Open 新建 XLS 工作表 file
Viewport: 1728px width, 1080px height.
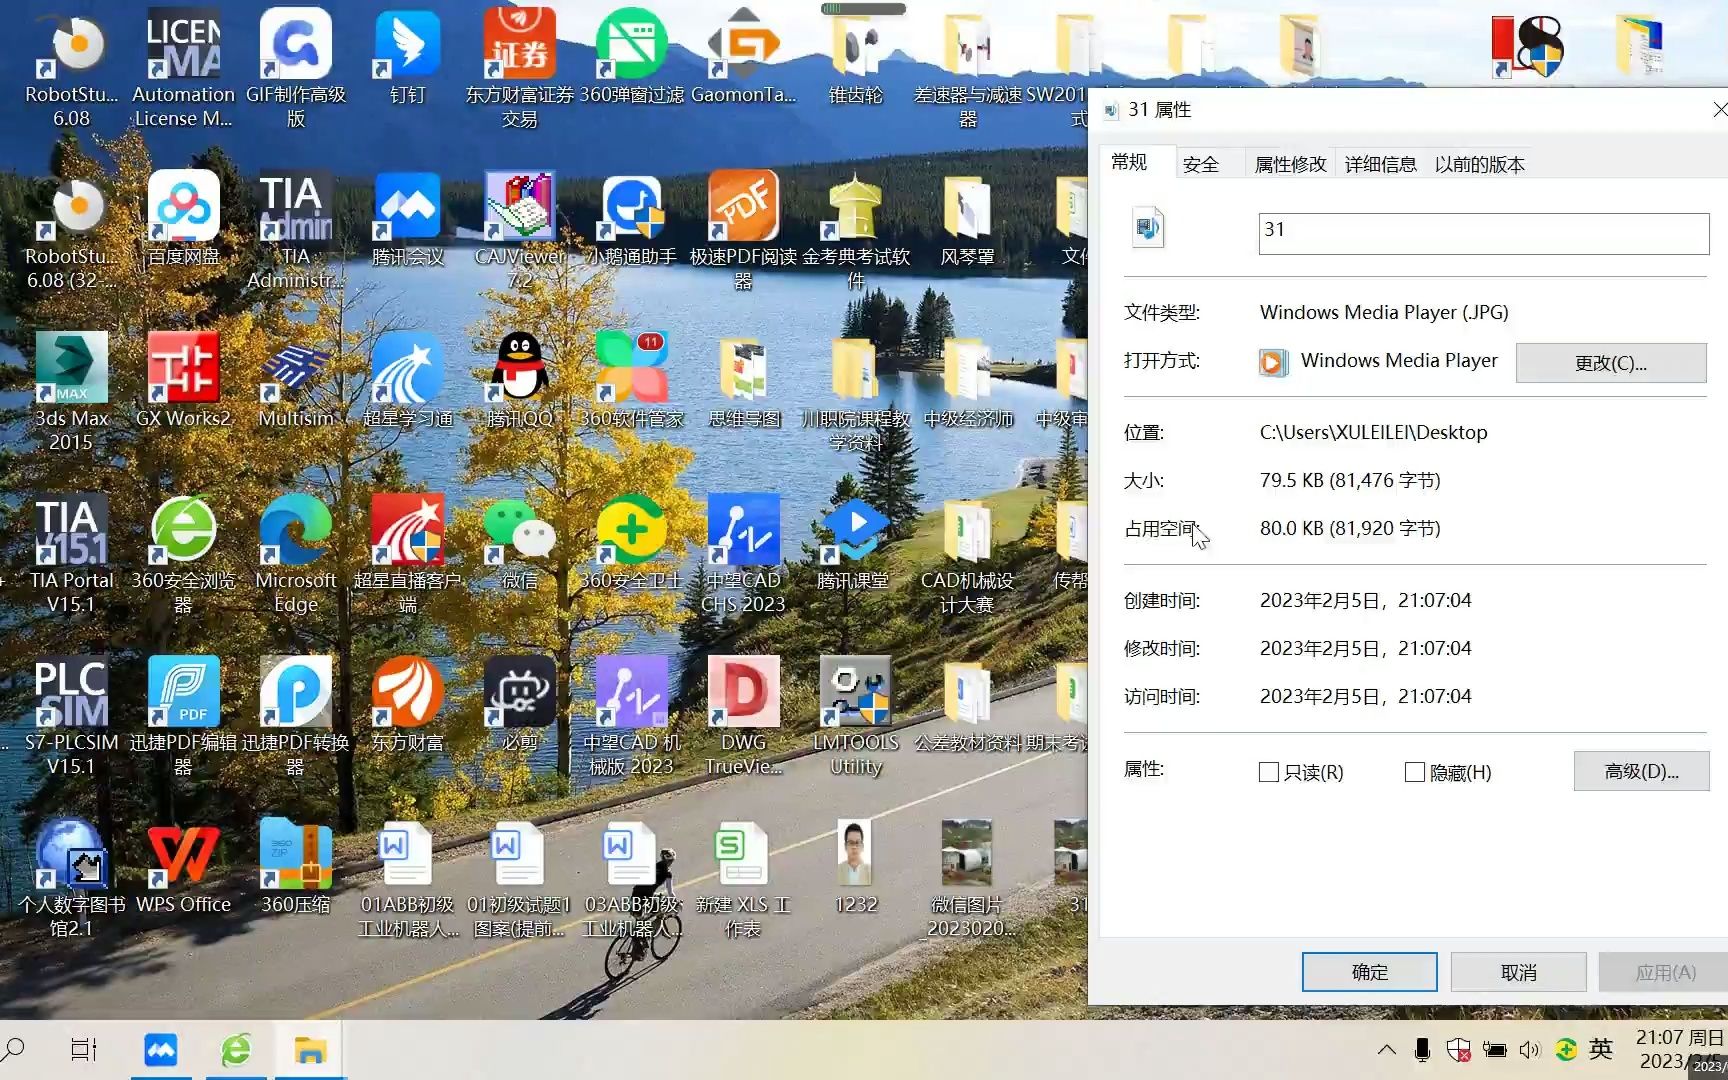coord(743,878)
